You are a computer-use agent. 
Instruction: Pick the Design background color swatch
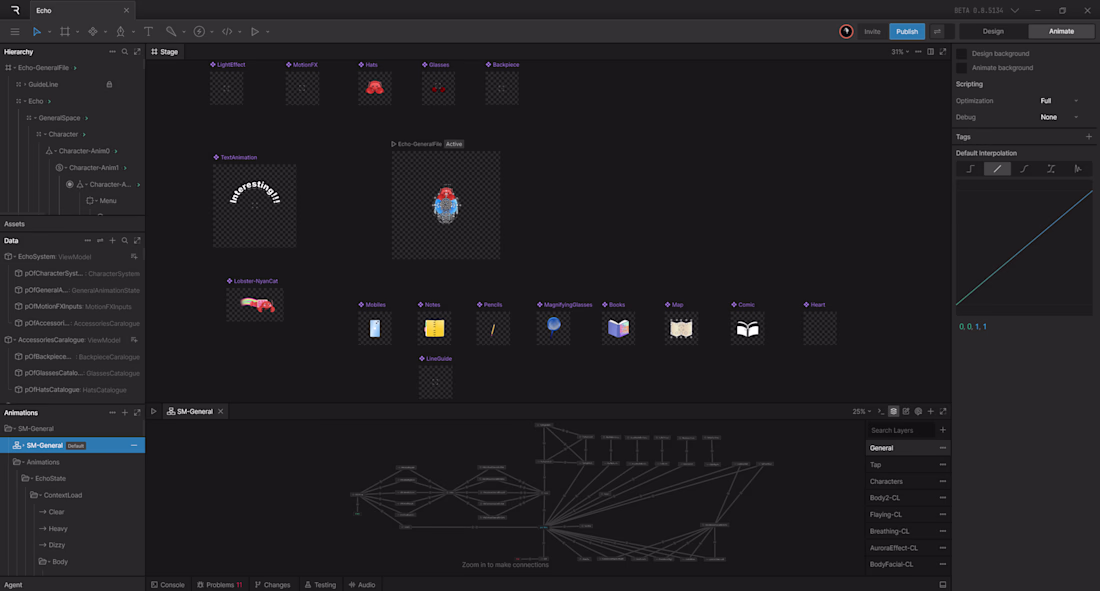pyautogui.click(x=962, y=54)
